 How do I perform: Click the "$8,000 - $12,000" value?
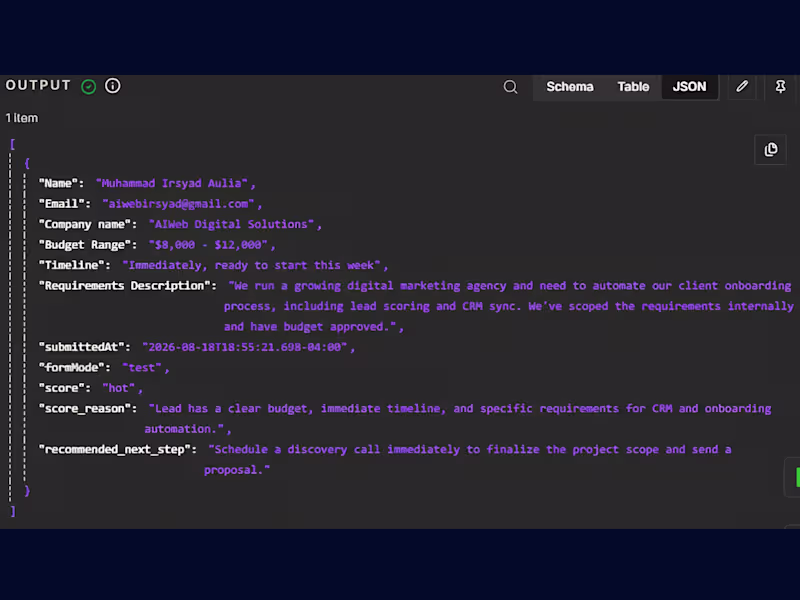(x=208, y=244)
